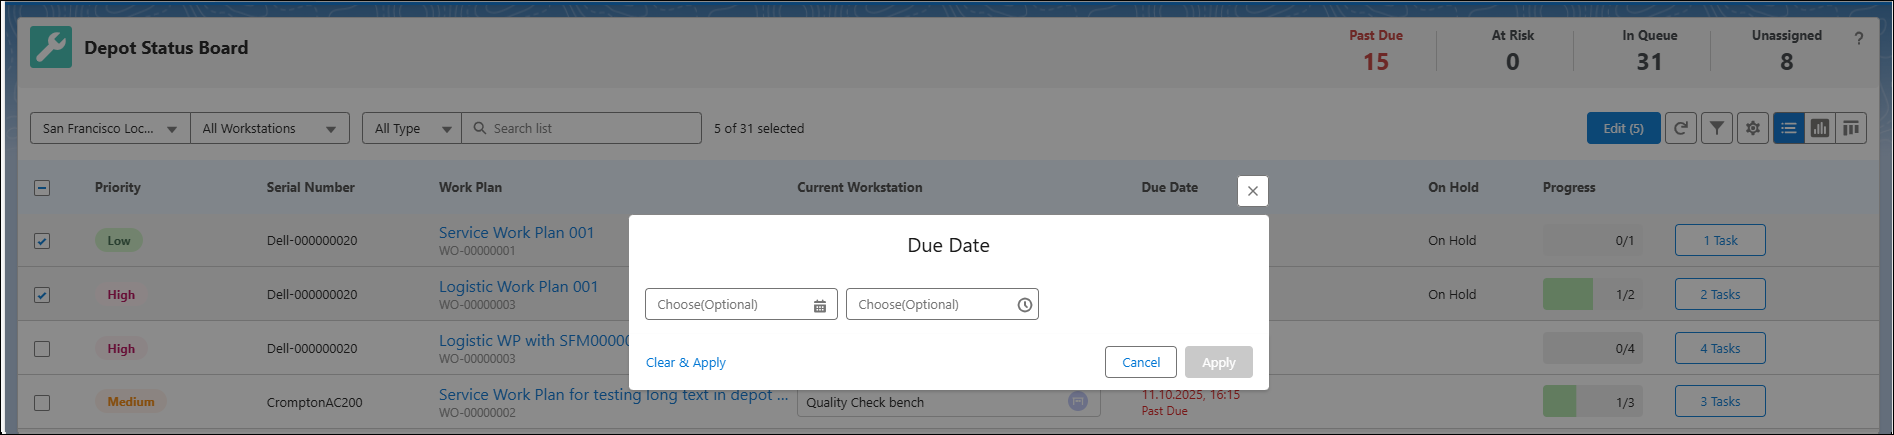Click the At Risk 0 counter
Image resolution: width=1894 pixels, height=435 pixels.
pos(1513,50)
